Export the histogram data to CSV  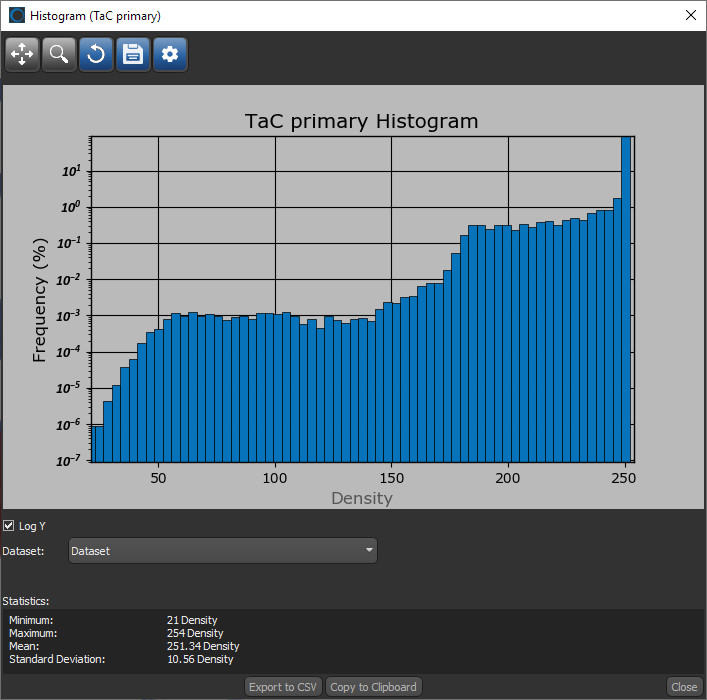click(x=283, y=687)
